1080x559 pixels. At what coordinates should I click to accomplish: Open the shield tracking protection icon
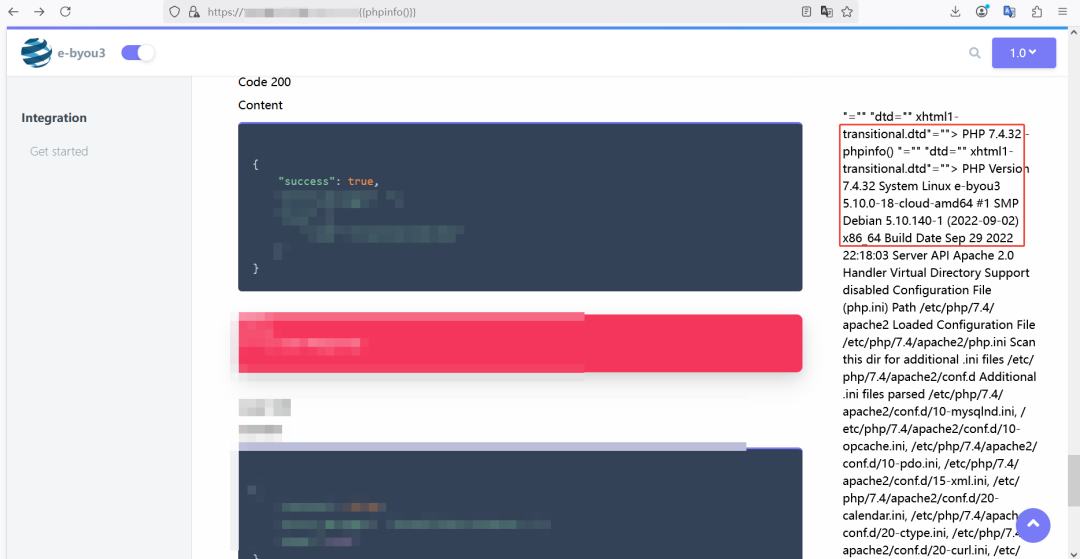point(174,12)
